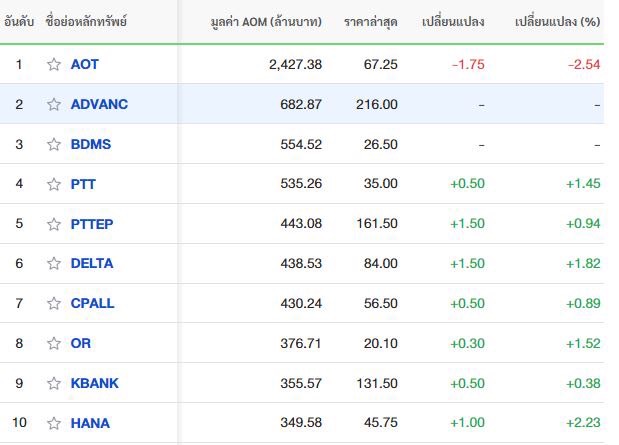Open the DELTA stock details link
The width and height of the screenshot is (619, 445).
pos(92,263)
